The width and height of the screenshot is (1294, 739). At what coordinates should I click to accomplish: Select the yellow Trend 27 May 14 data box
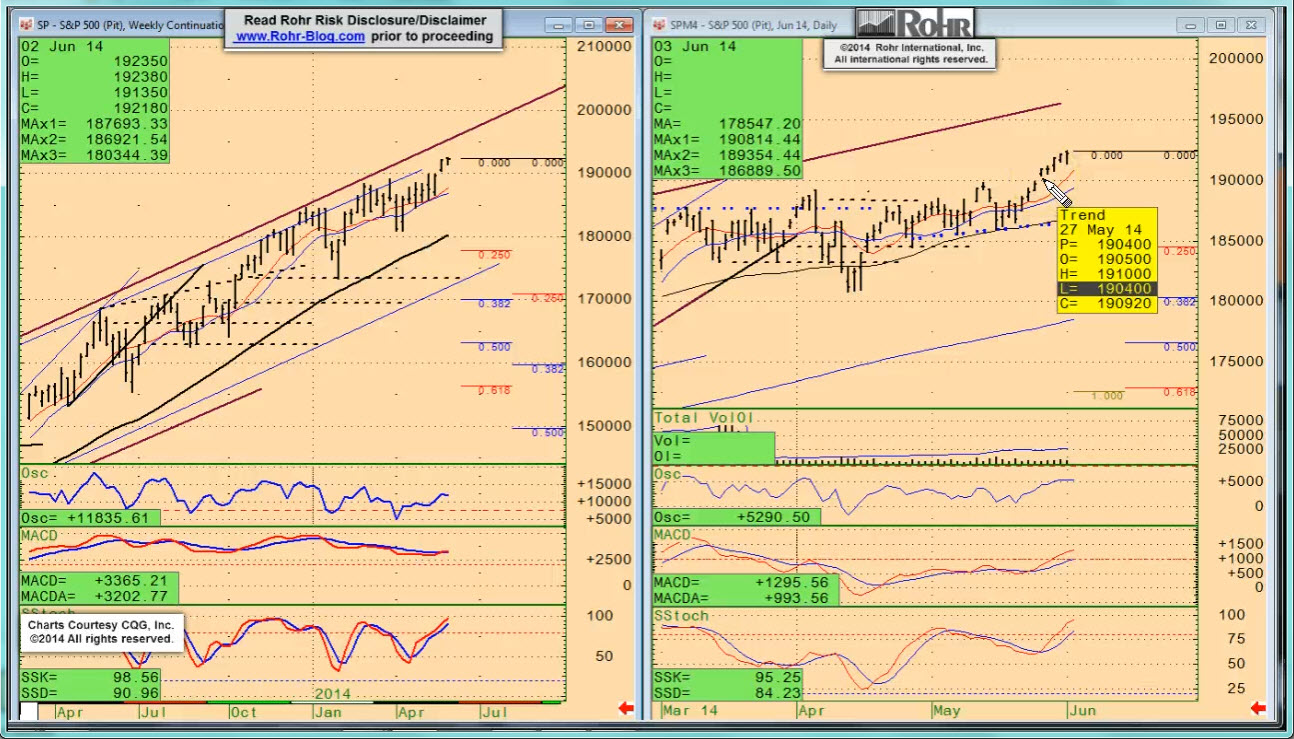[1106, 260]
